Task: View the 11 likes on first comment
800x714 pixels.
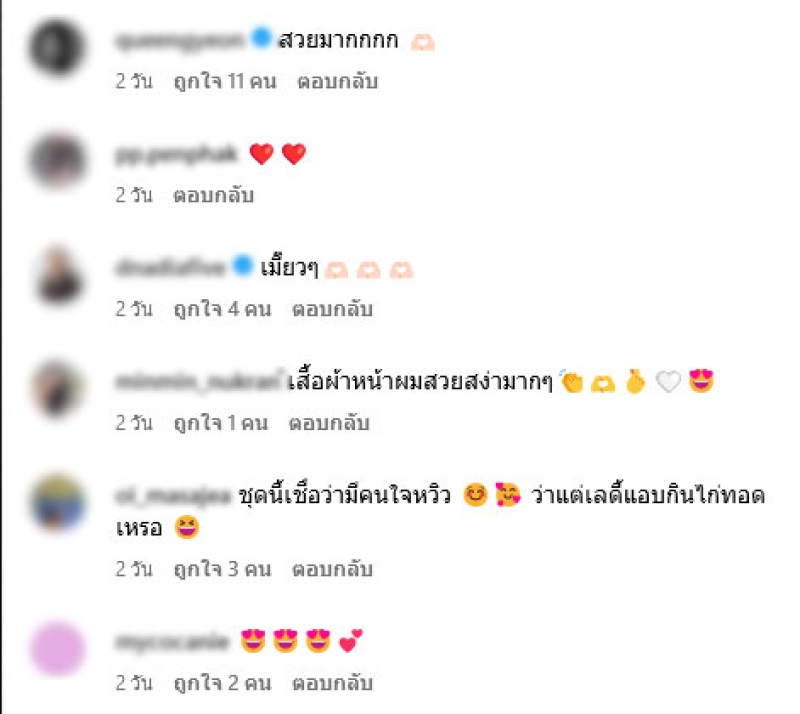Action: (x=225, y=82)
